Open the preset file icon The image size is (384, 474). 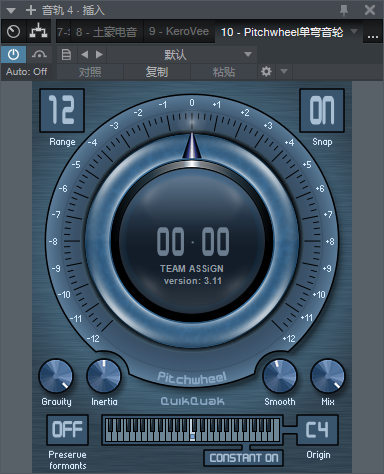click(66, 55)
